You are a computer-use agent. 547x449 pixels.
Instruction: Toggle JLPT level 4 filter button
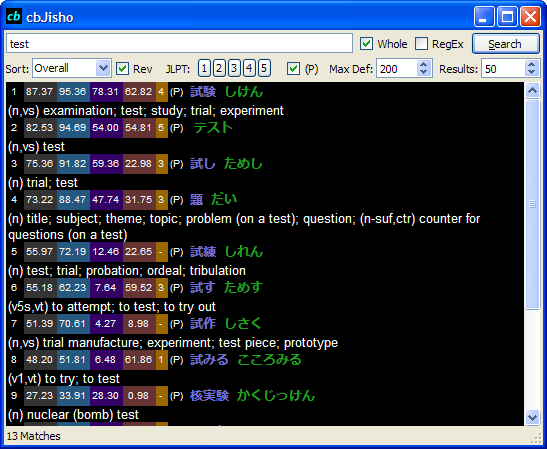(x=249, y=68)
